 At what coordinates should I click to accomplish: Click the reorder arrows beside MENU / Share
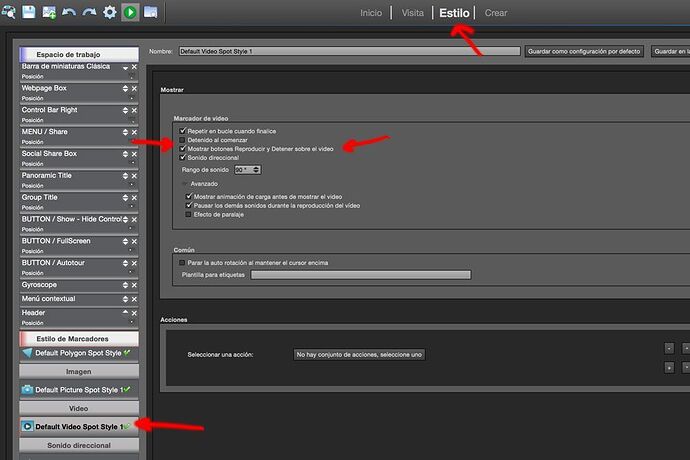(124, 132)
